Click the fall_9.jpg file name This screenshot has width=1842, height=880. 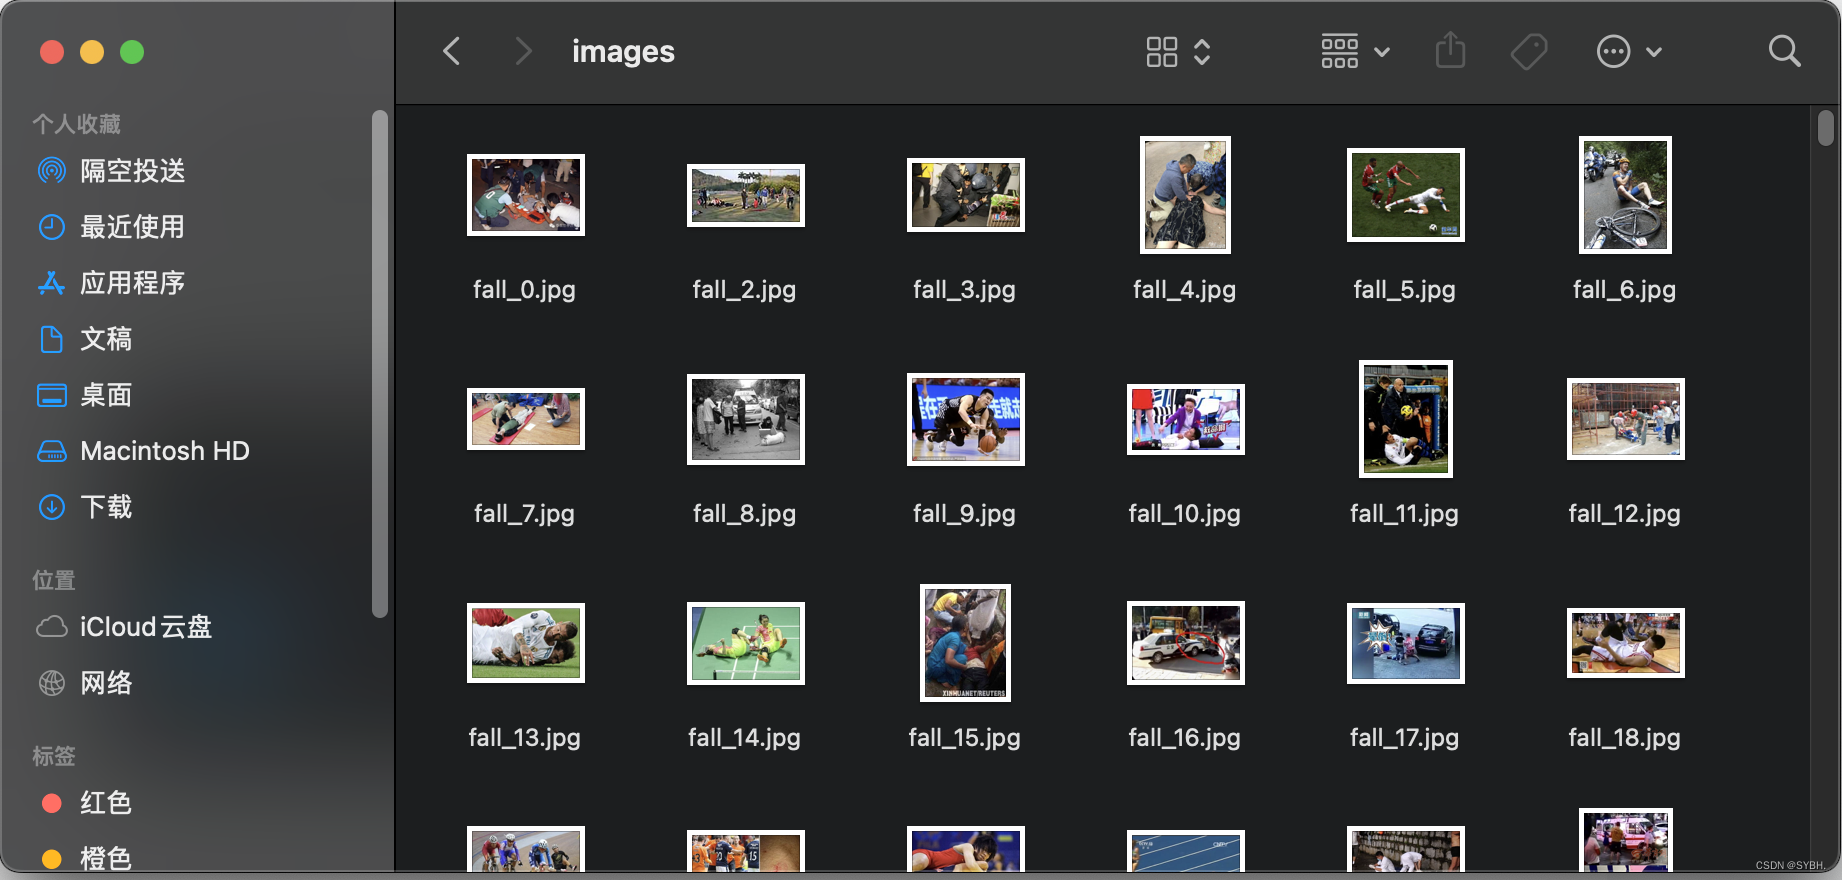[x=965, y=514]
